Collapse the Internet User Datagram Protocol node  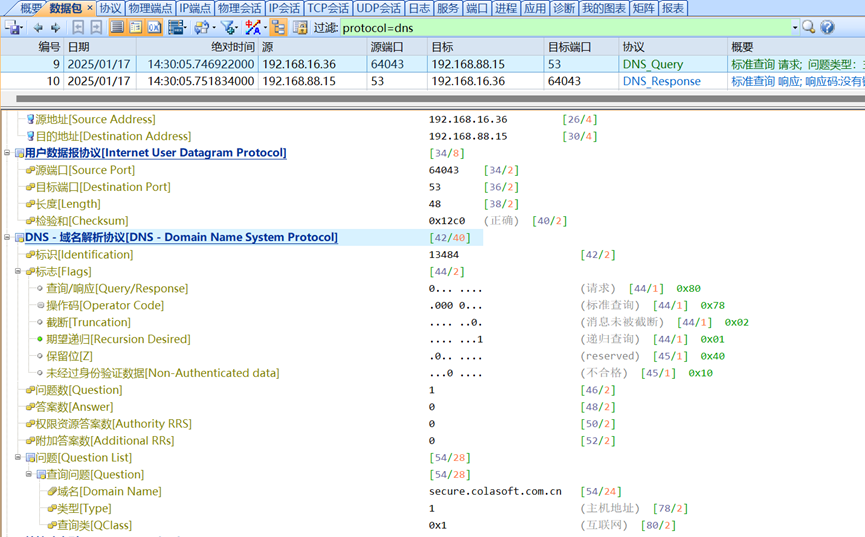[x=8, y=153]
